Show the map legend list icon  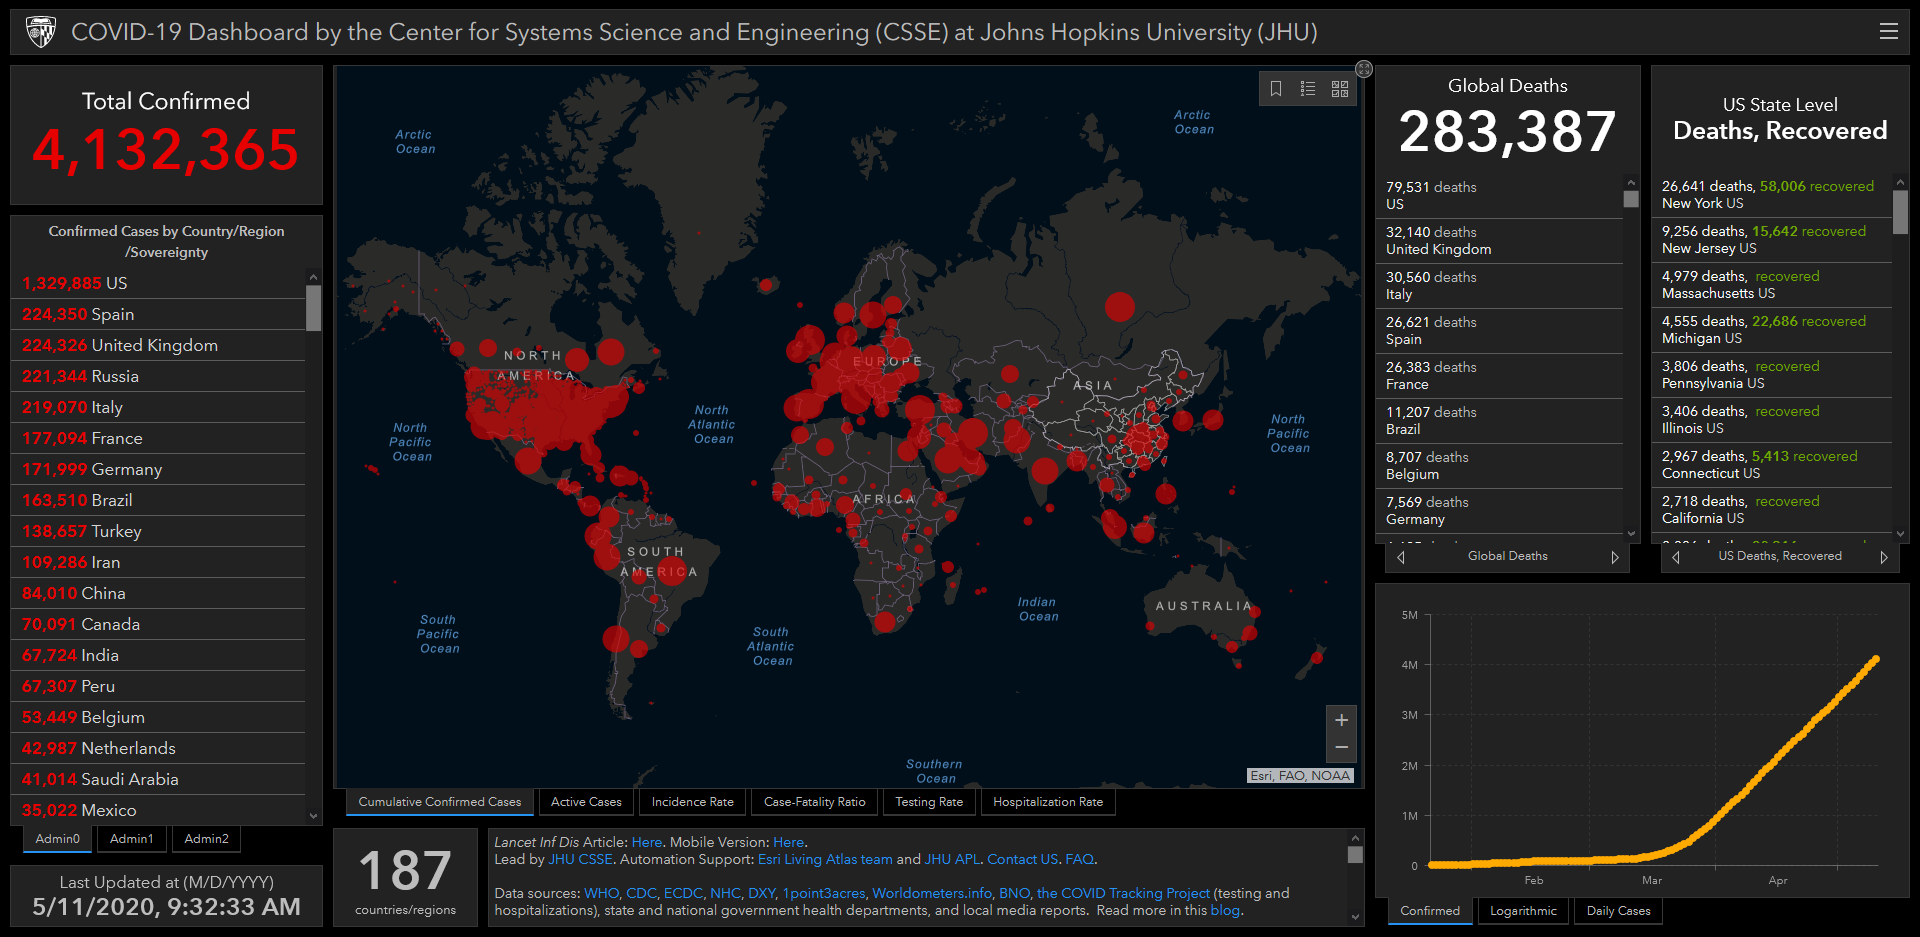1307,89
